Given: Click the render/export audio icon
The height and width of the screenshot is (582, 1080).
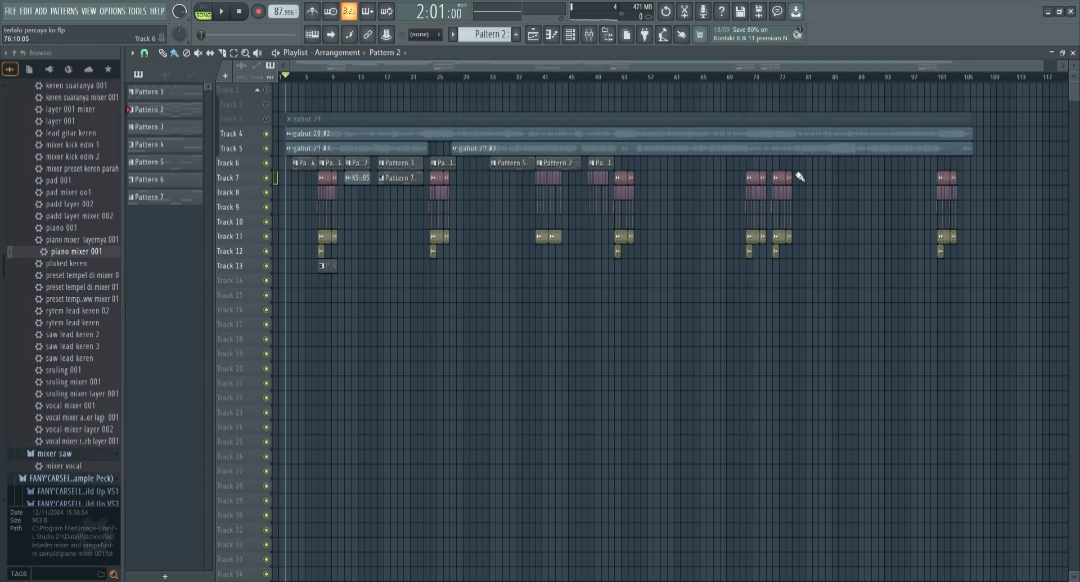Looking at the screenshot, I should 758,11.
